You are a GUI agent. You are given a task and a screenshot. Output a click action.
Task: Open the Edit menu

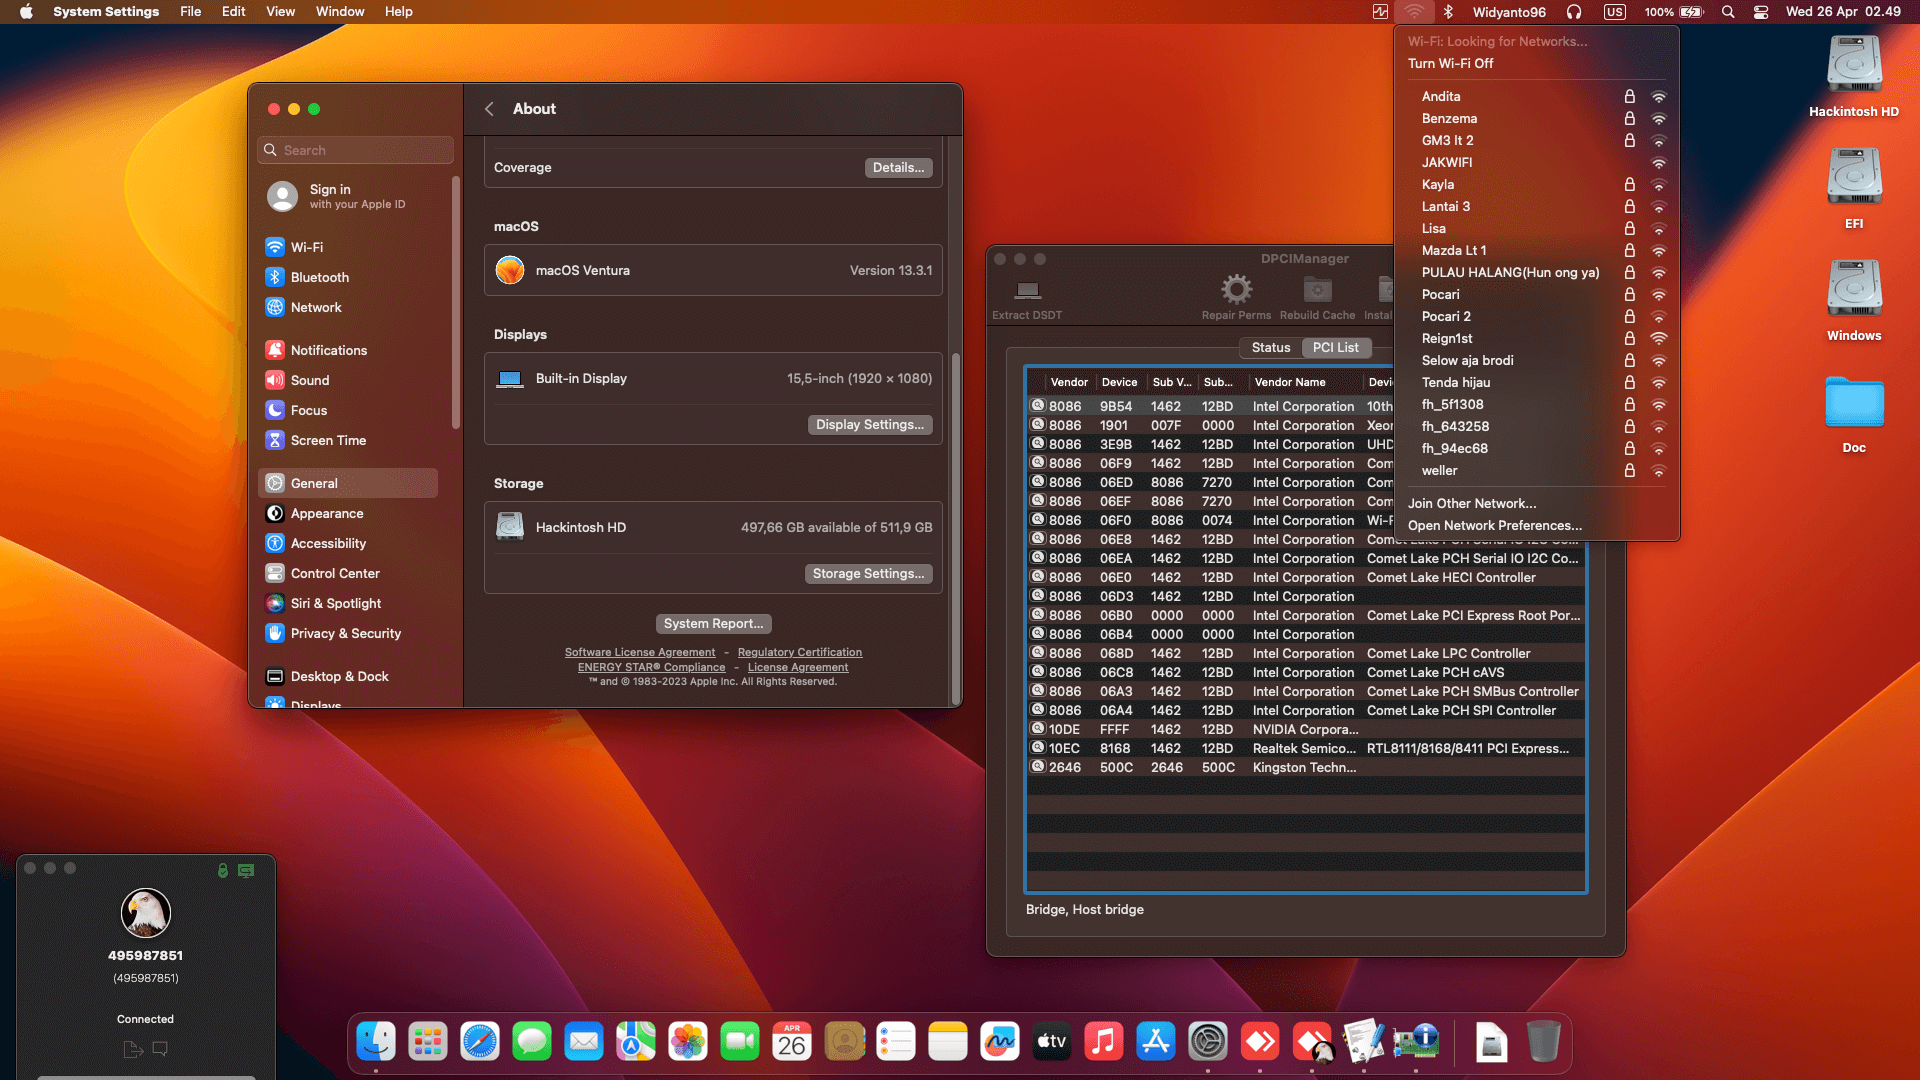coord(234,12)
